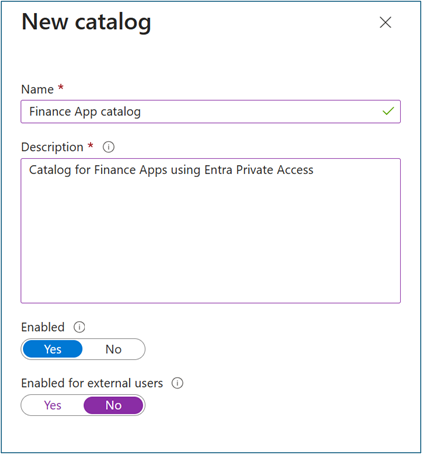Click the 'Name' field label
The image size is (422, 454).
(37, 89)
